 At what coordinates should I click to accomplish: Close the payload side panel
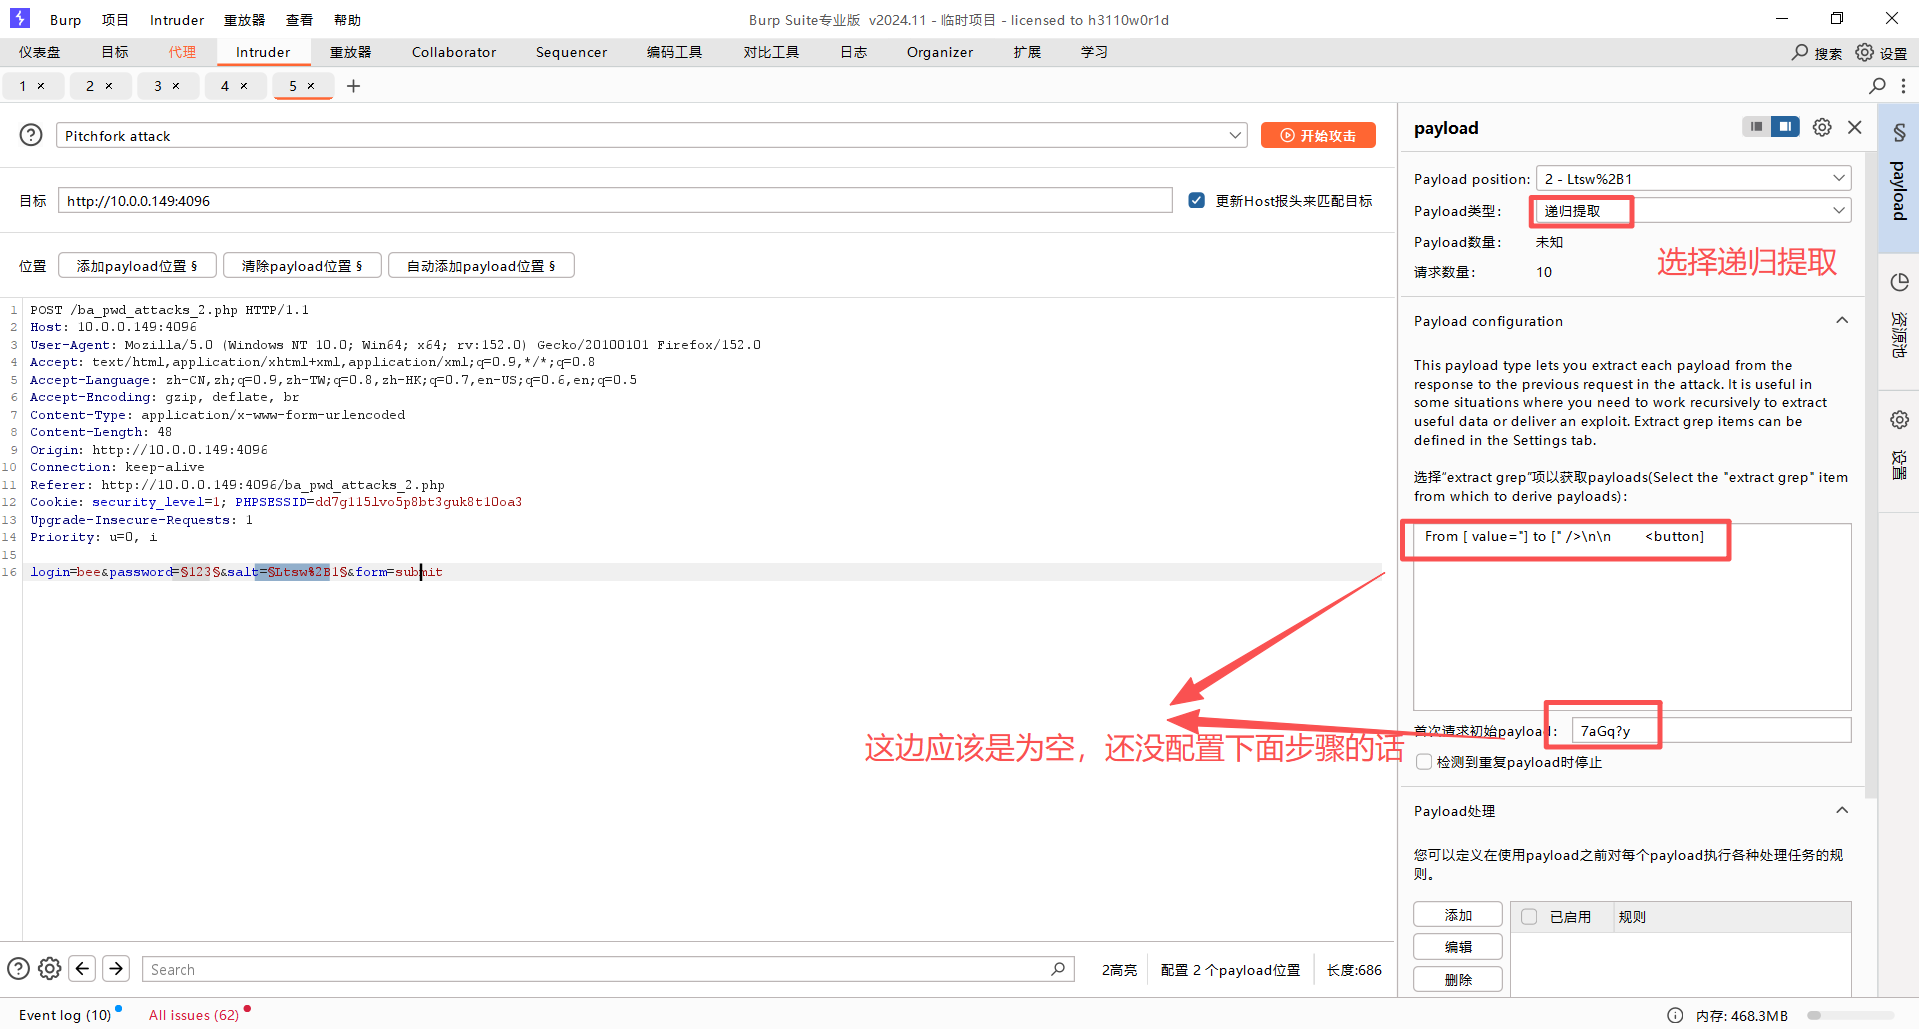(1855, 127)
